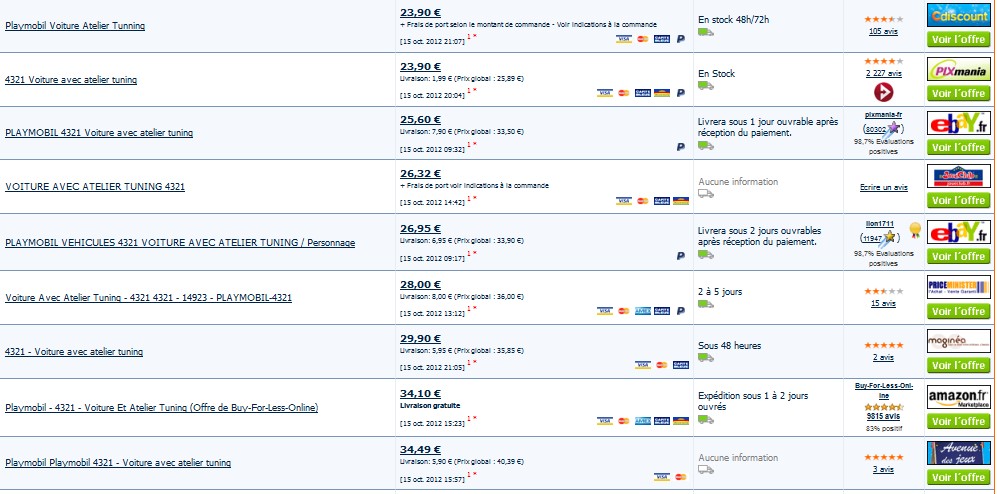This screenshot has height=494, width=997.
Task: Click the eBay logo in the 26,95 € row
Action: tap(958, 232)
